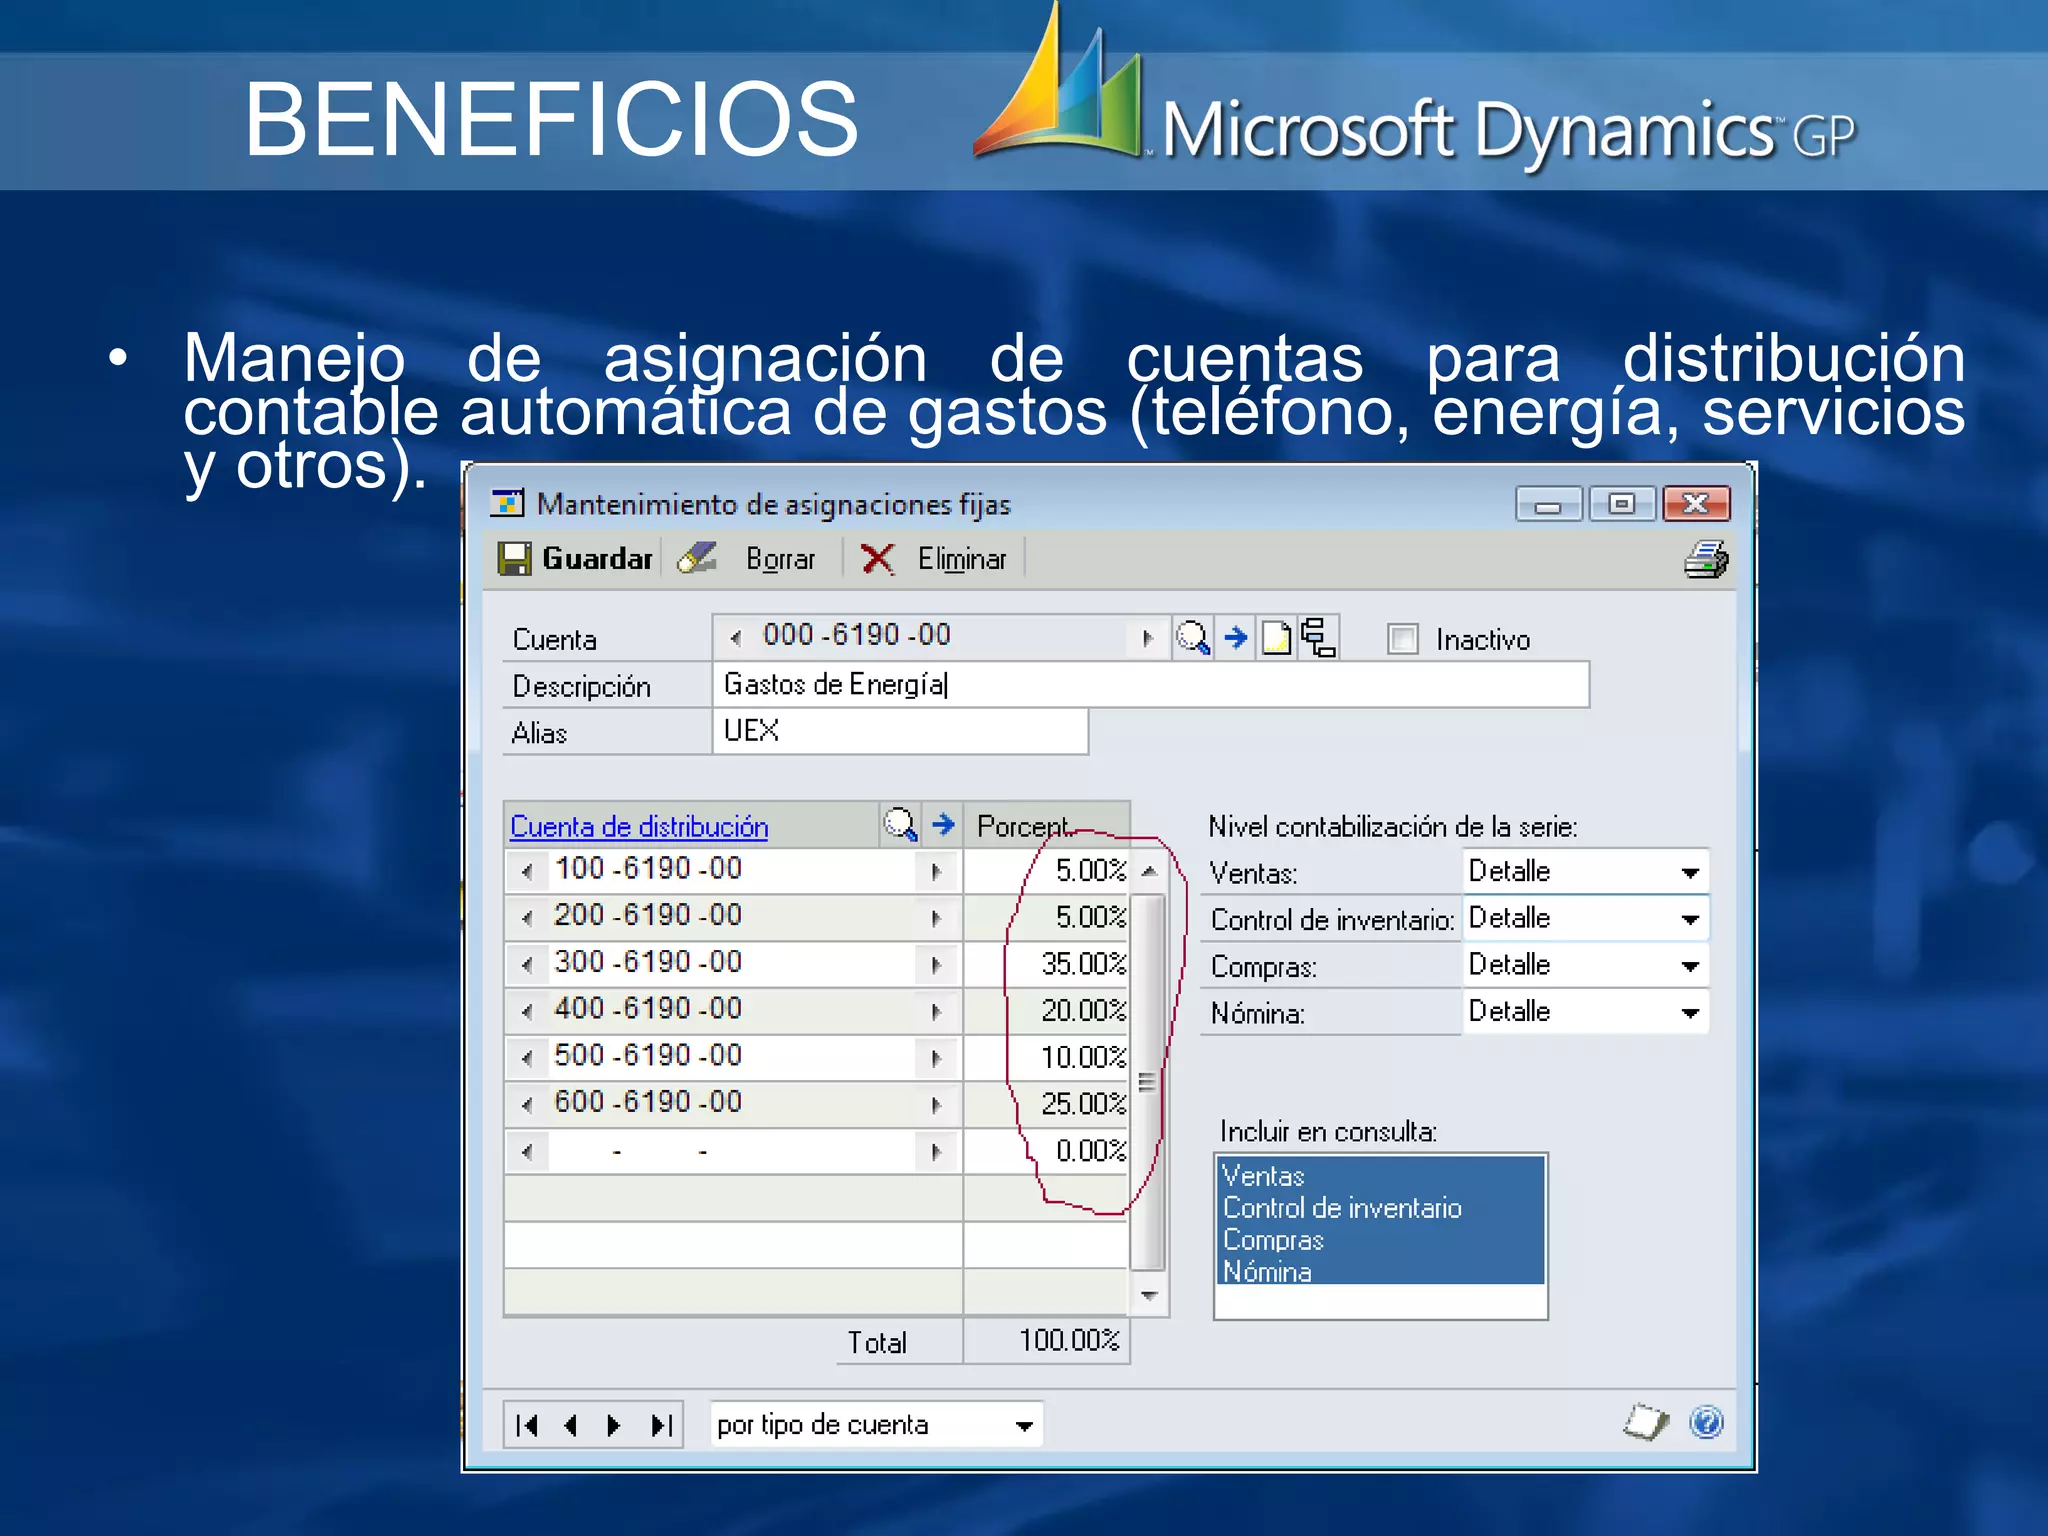
Task: Click the account hierarchy icon beside Cuenta
Action: 1318,637
